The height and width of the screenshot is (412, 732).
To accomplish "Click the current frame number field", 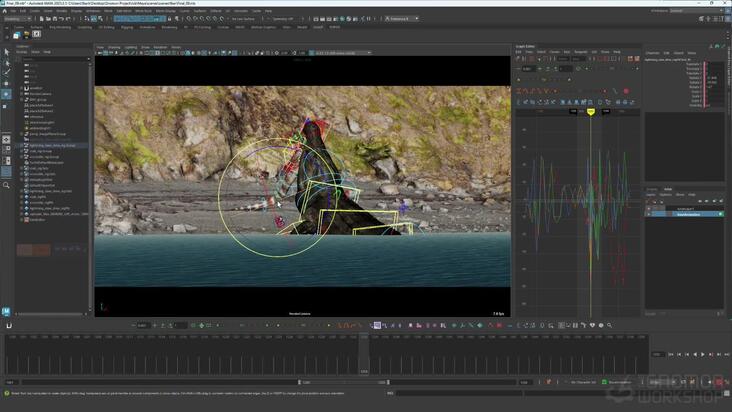I will [x=658, y=355].
